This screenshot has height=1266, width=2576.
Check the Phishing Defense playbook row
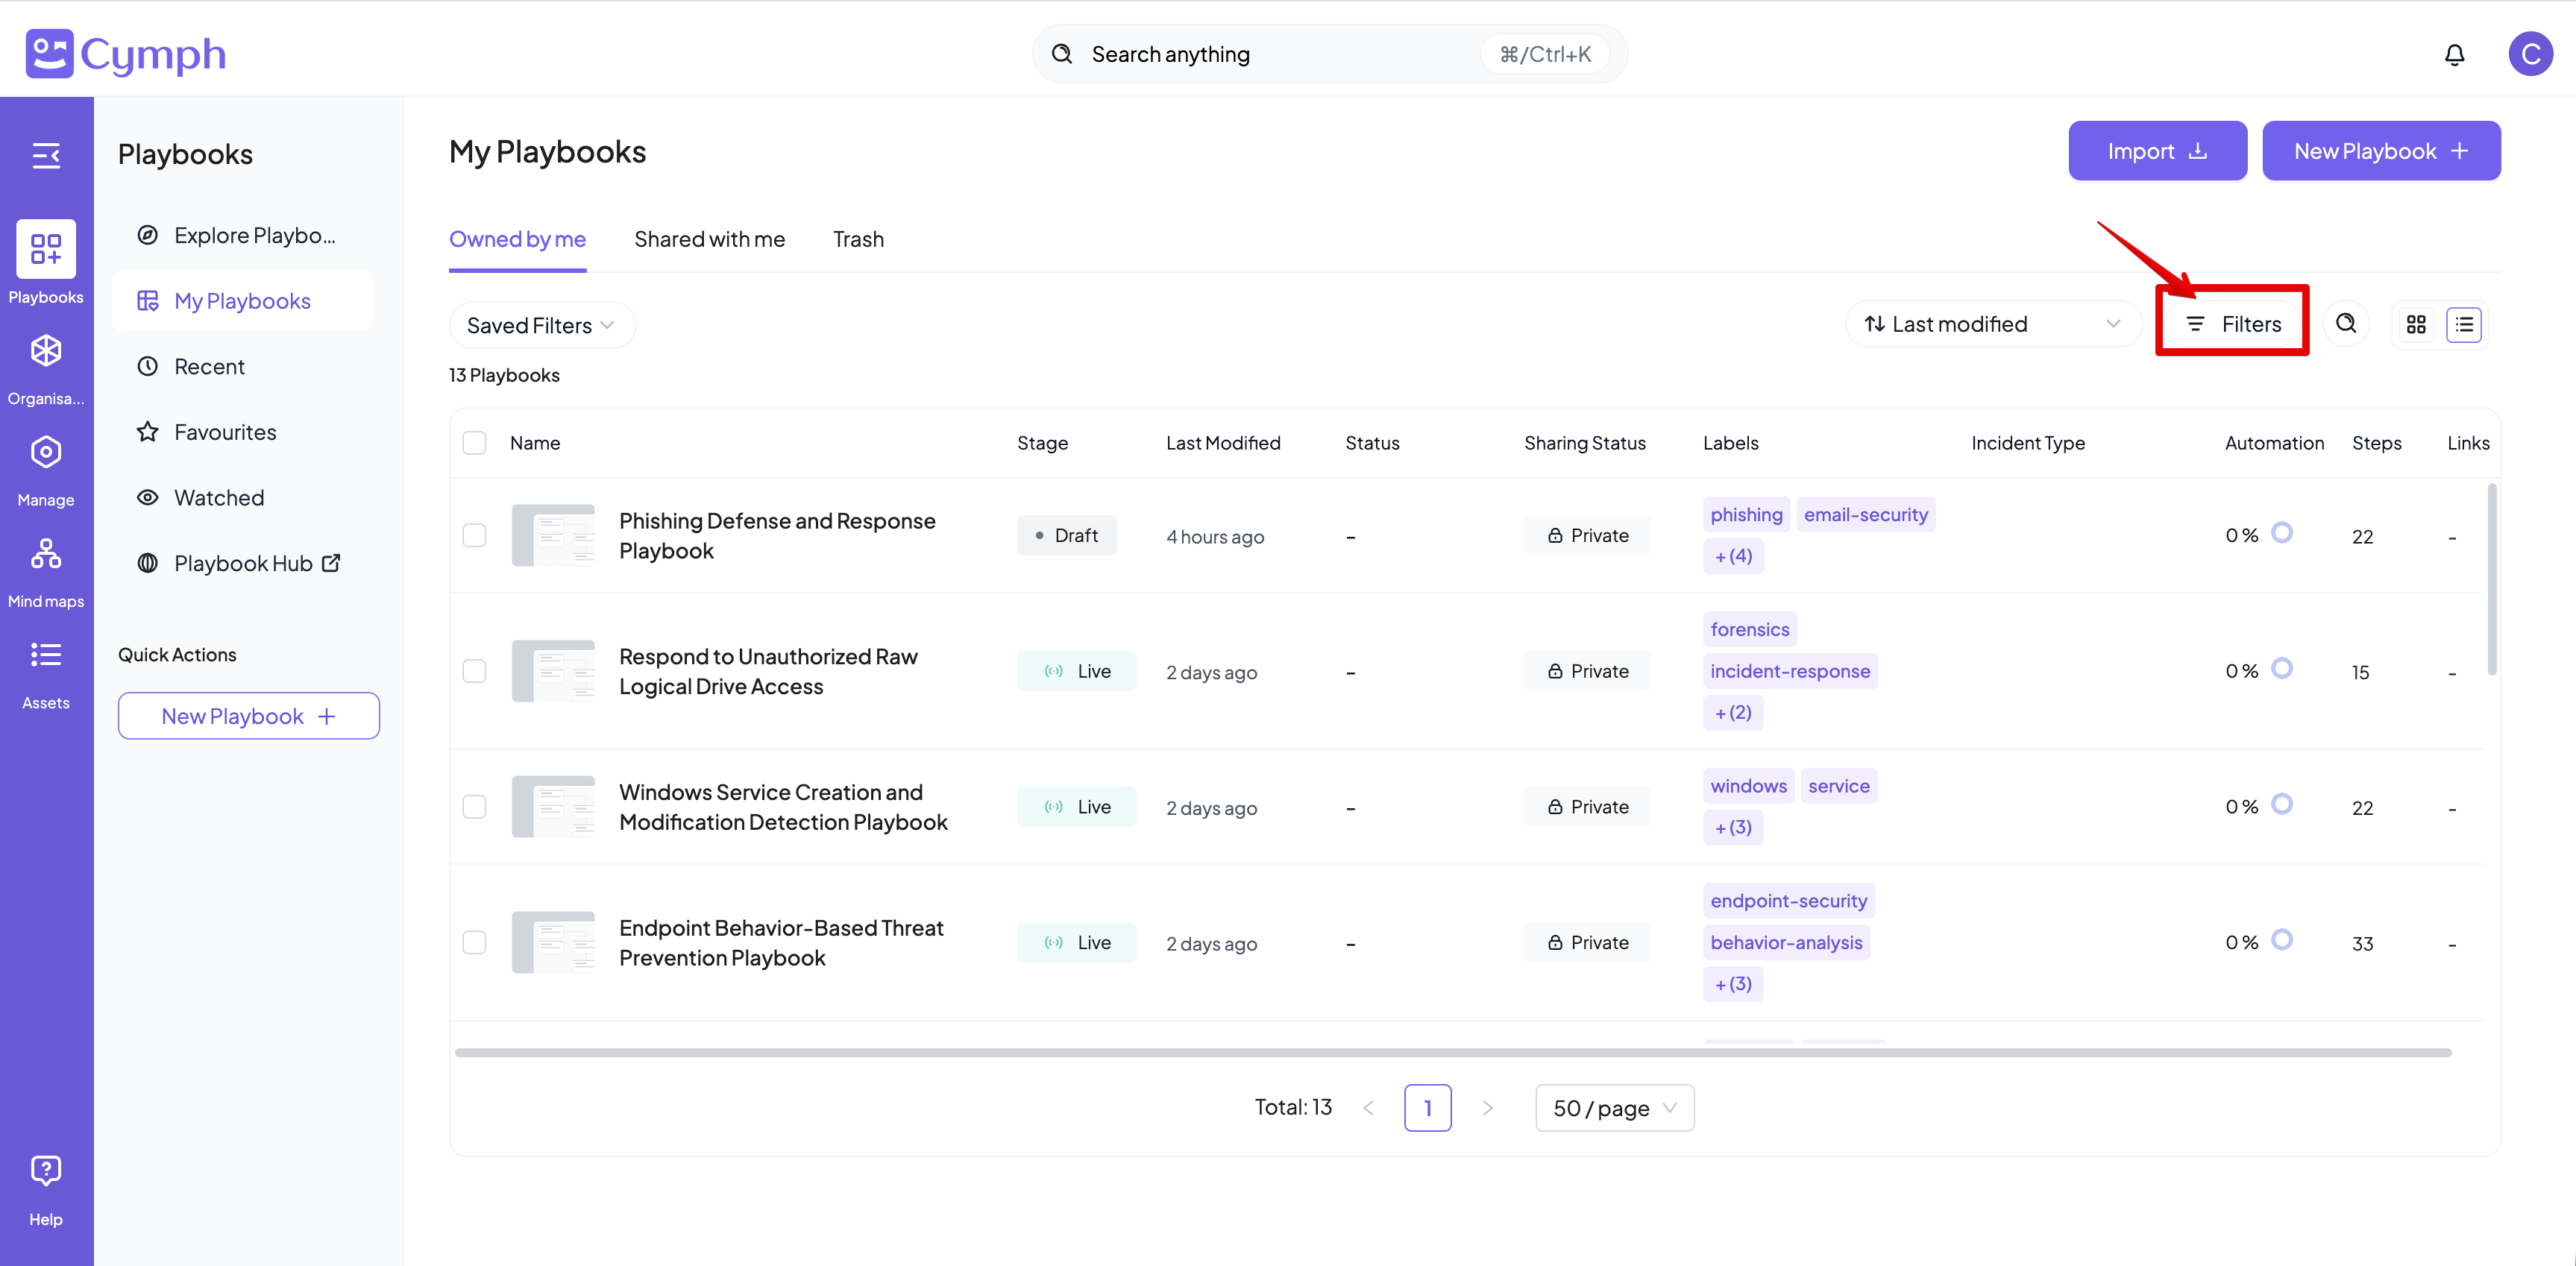pos(474,535)
